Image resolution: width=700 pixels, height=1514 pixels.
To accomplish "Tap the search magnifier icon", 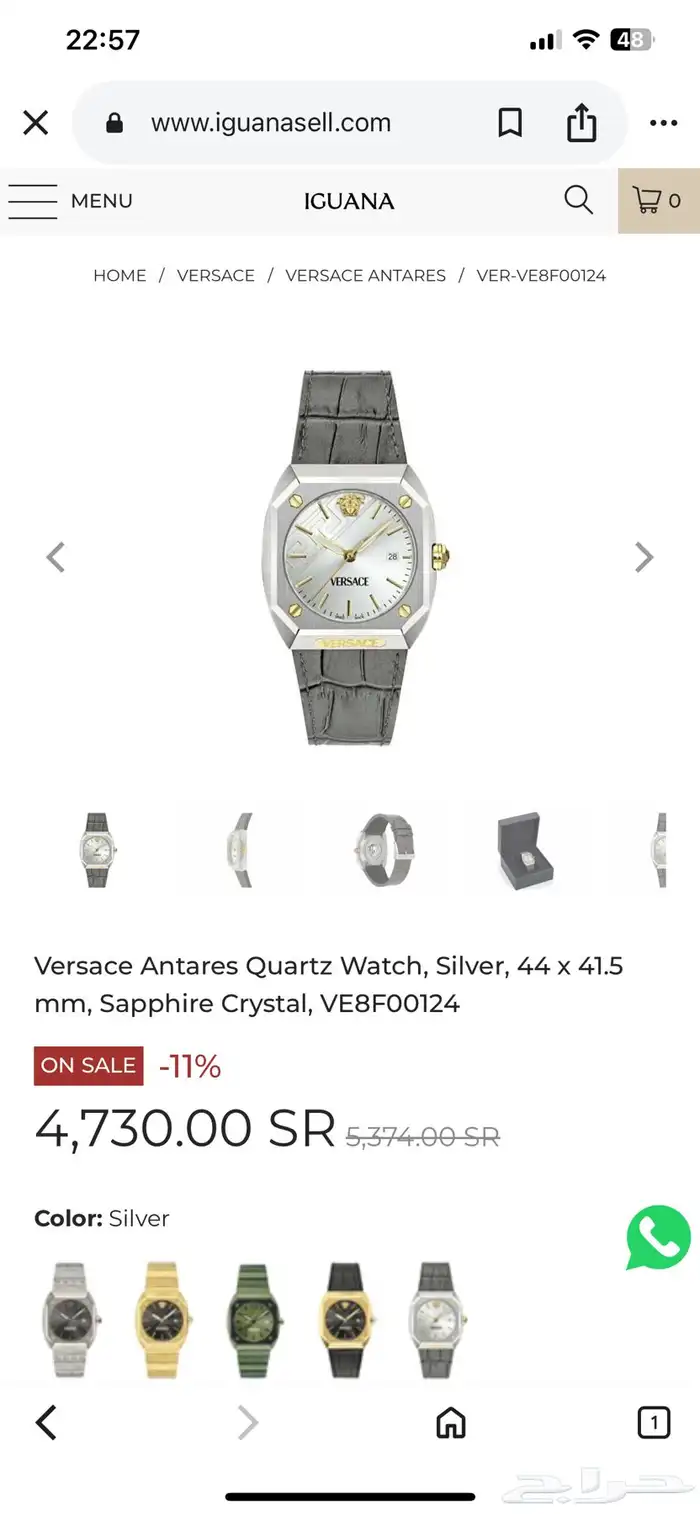I will tap(578, 200).
